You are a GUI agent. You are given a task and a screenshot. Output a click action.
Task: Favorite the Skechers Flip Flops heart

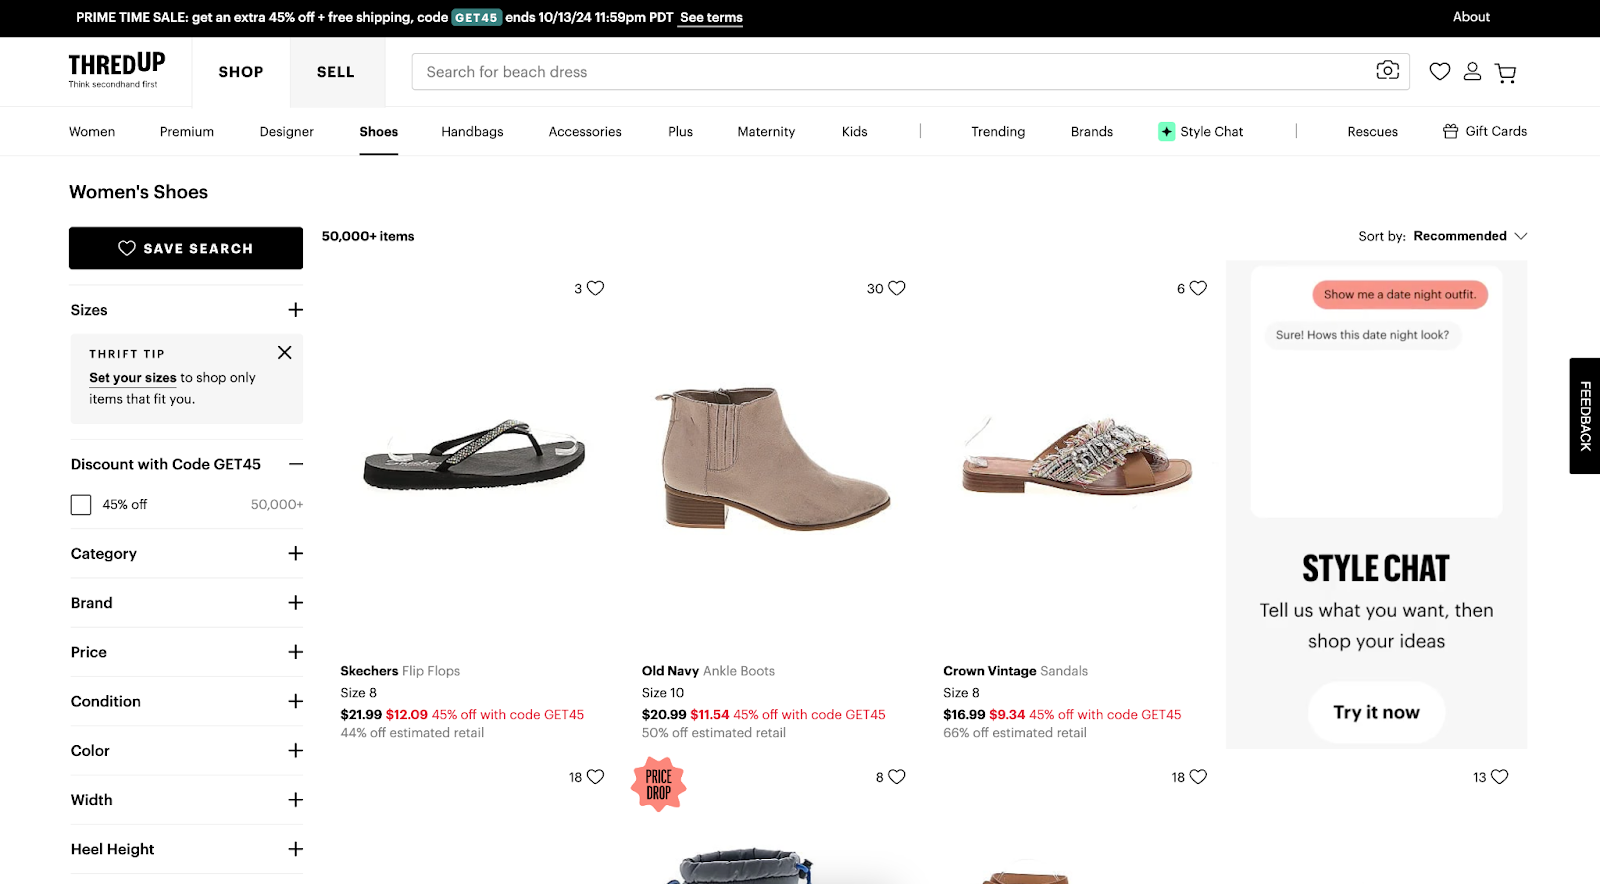pyautogui.click(x=596, y=288)
